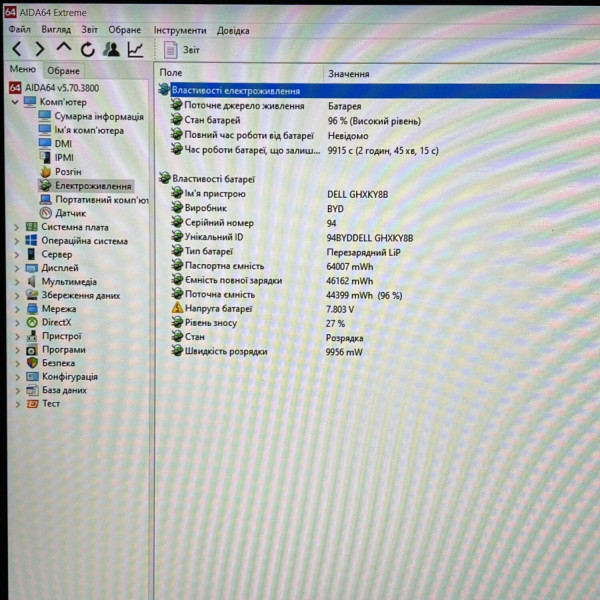Expand the Мультимедіа node
The width and height of the screenshot is (600, 600).
(x=17, y=282)
